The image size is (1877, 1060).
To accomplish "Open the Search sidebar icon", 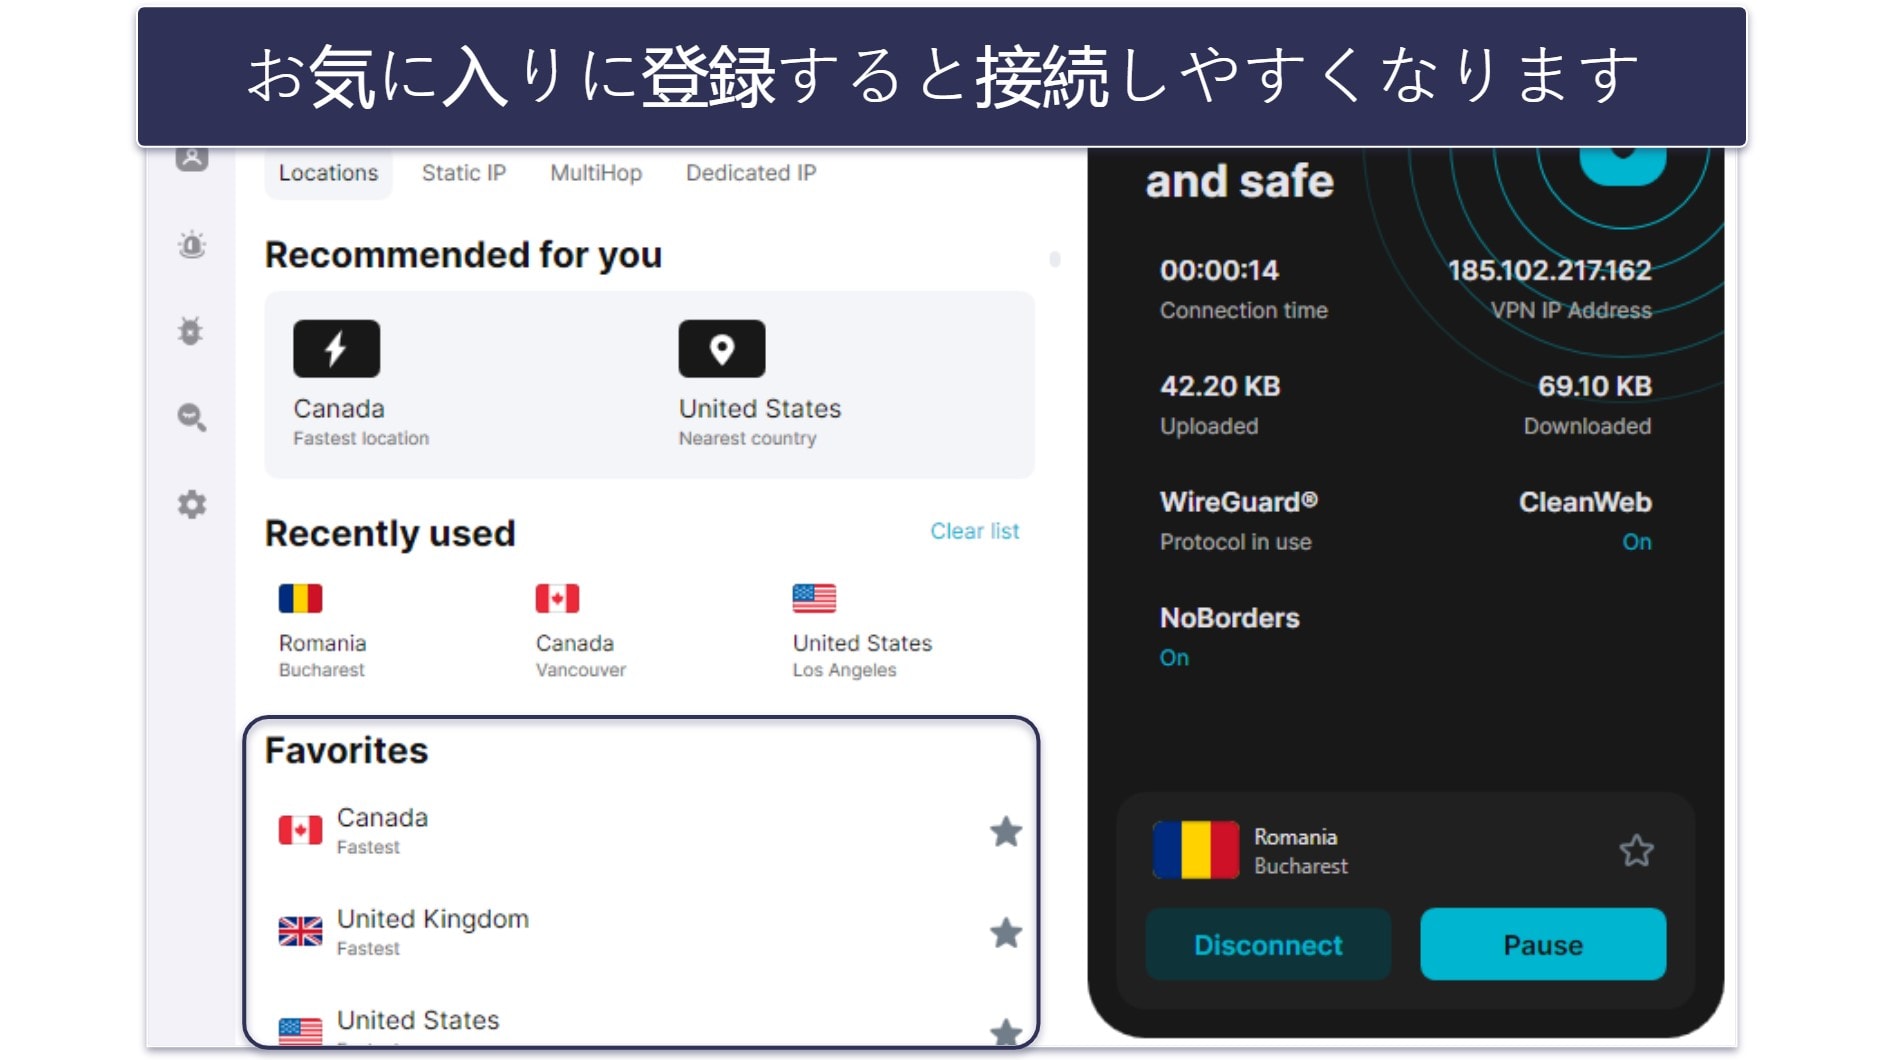I will point(191,417).
